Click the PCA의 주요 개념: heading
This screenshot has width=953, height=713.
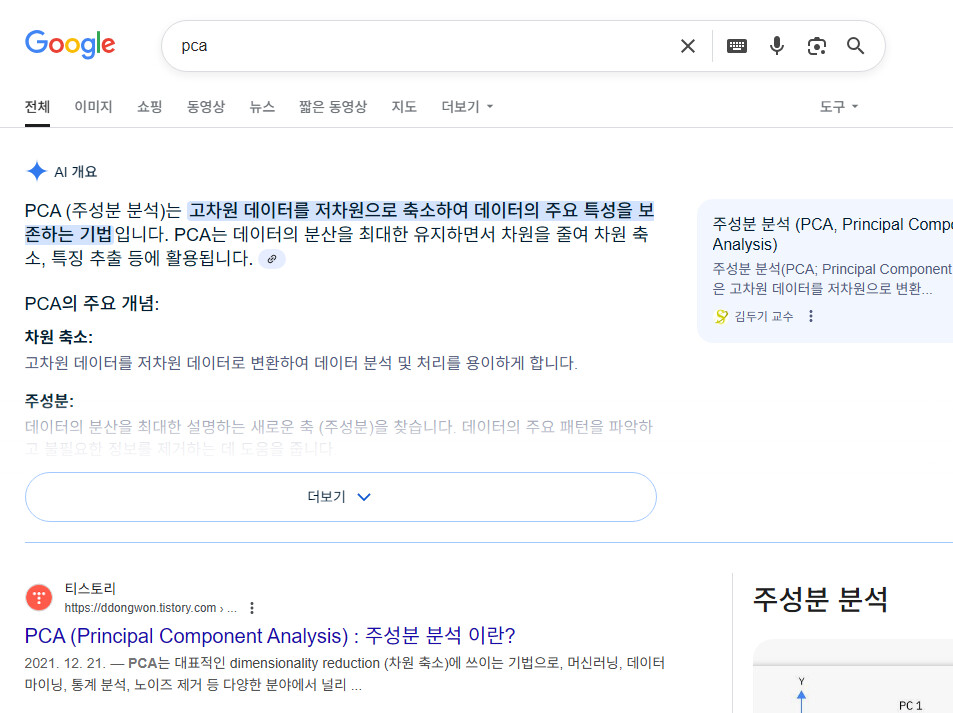pyautogui.click(x=92, y=303)
